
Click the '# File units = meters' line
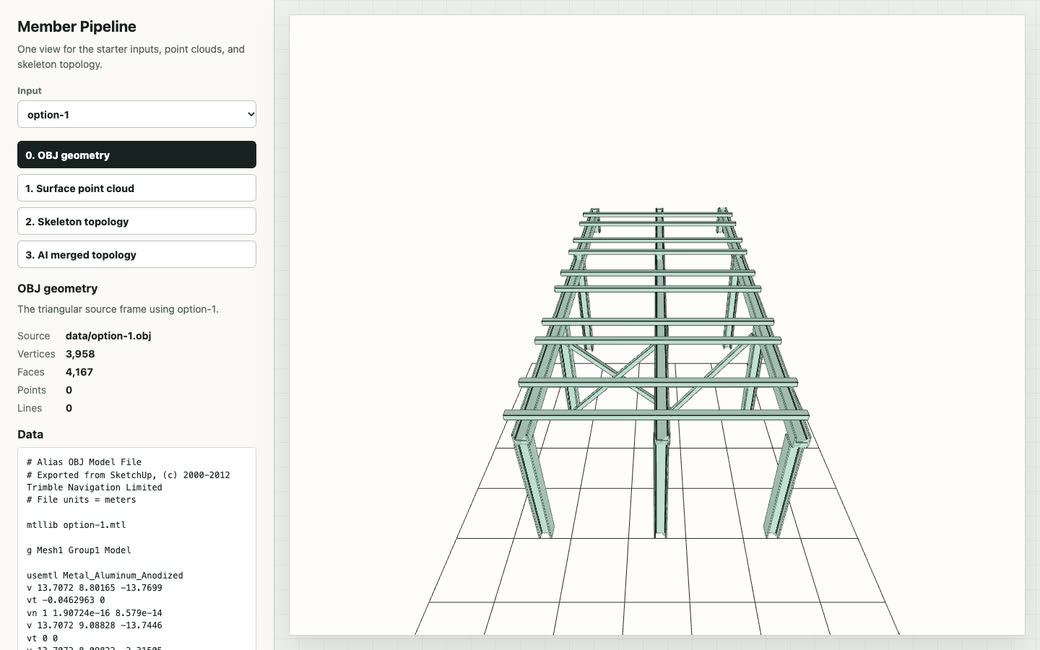tap(81, 499)
